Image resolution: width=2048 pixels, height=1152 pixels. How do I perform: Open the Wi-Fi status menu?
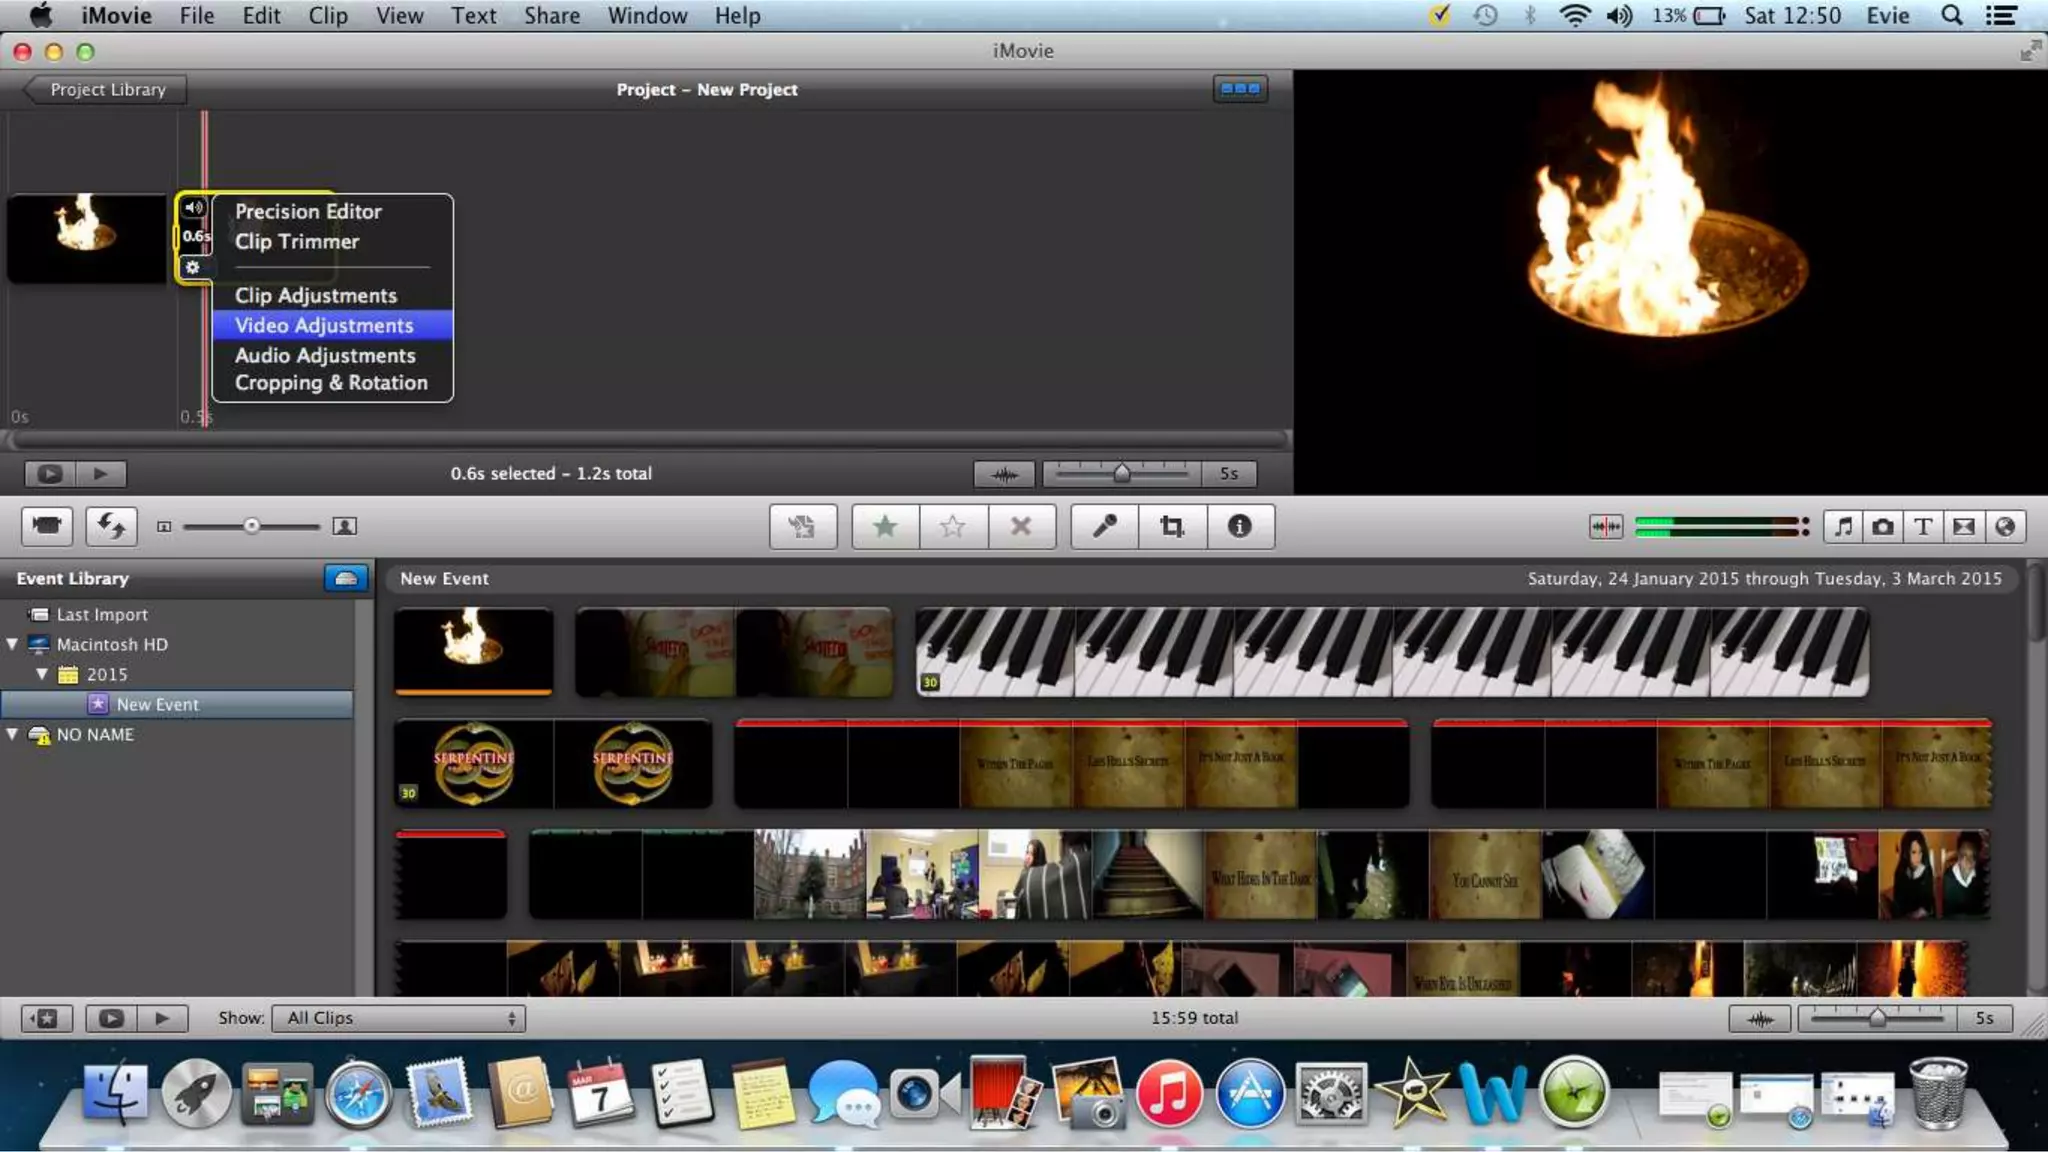pyautogui.click(x=1575, y=15)
